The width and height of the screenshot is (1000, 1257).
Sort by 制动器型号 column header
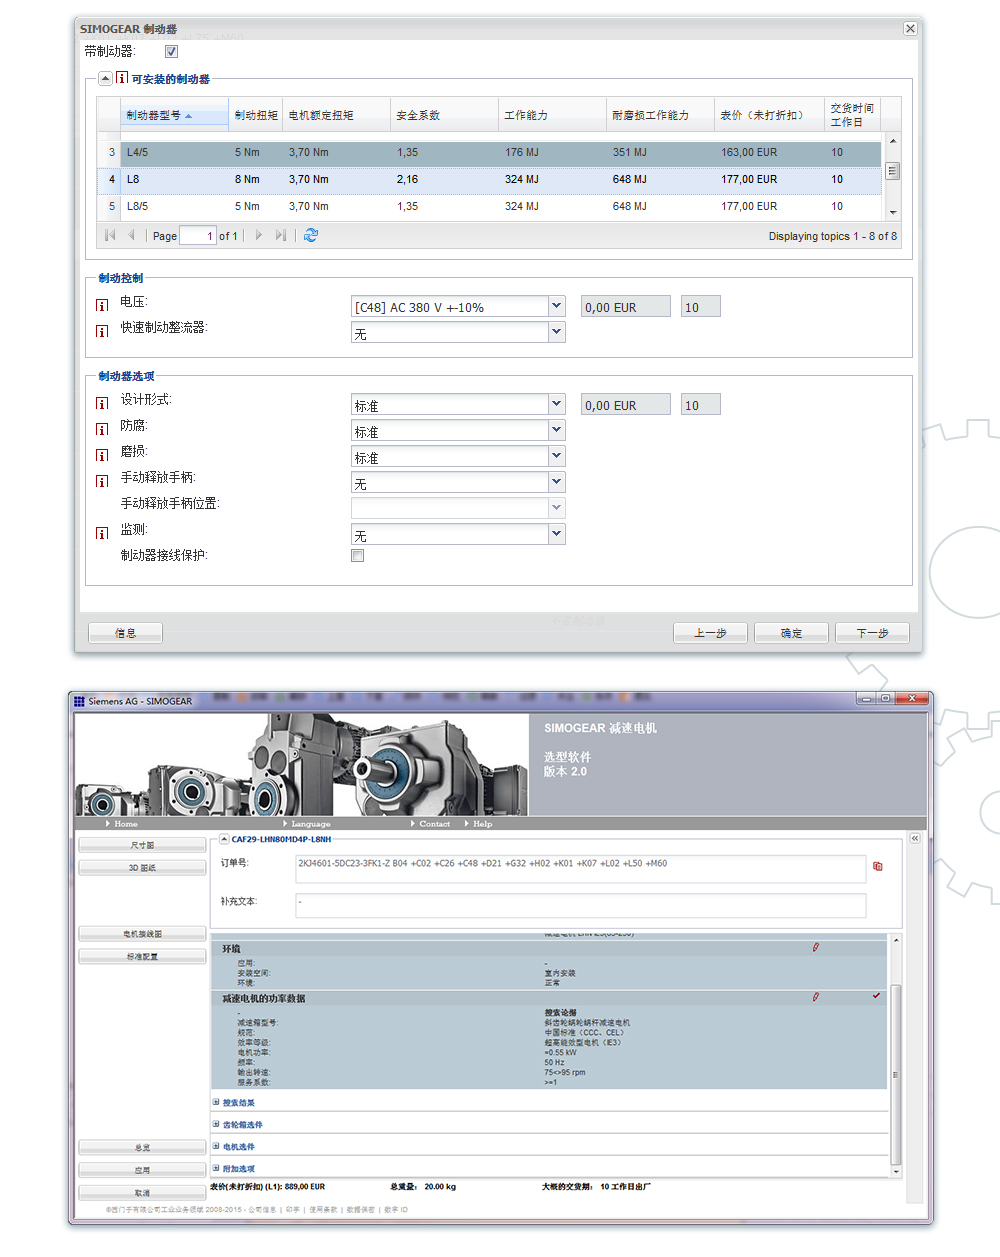coord(174,115)
